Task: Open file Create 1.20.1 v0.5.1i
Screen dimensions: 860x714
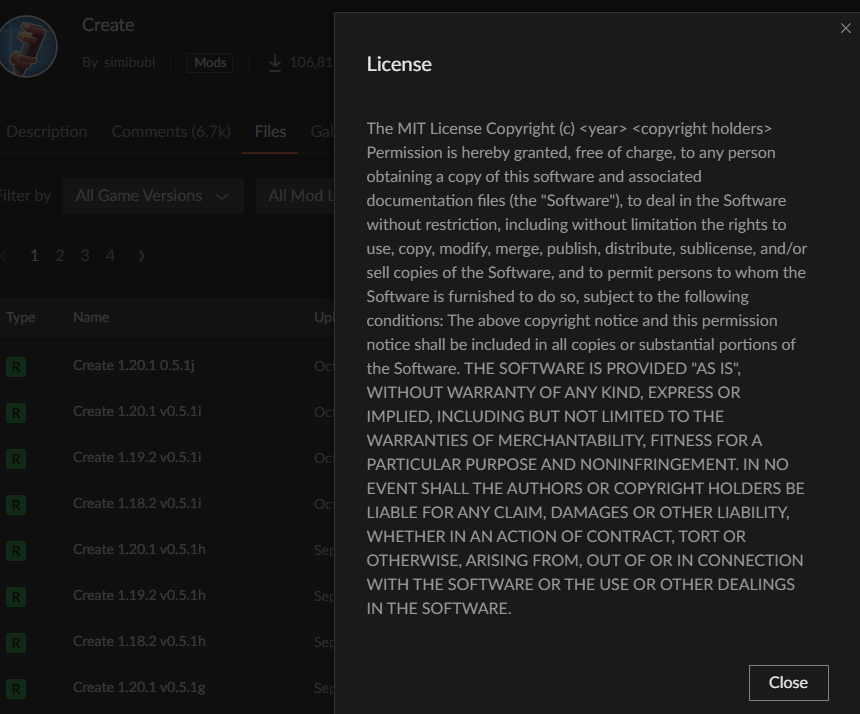Action: pos(137,411)
